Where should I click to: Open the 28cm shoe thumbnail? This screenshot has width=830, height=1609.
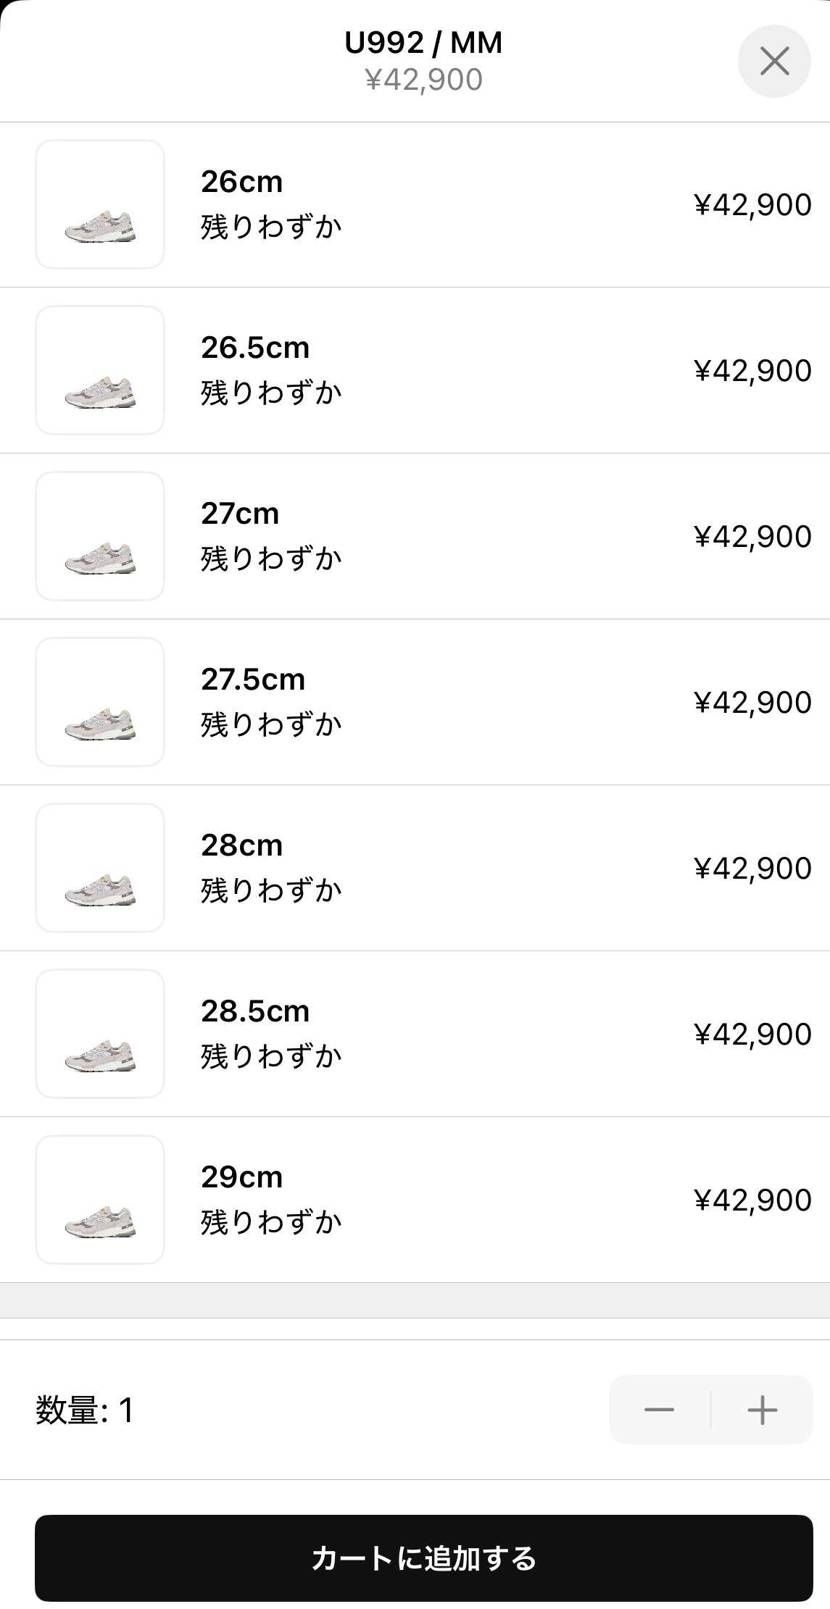[x=100, y=868]
